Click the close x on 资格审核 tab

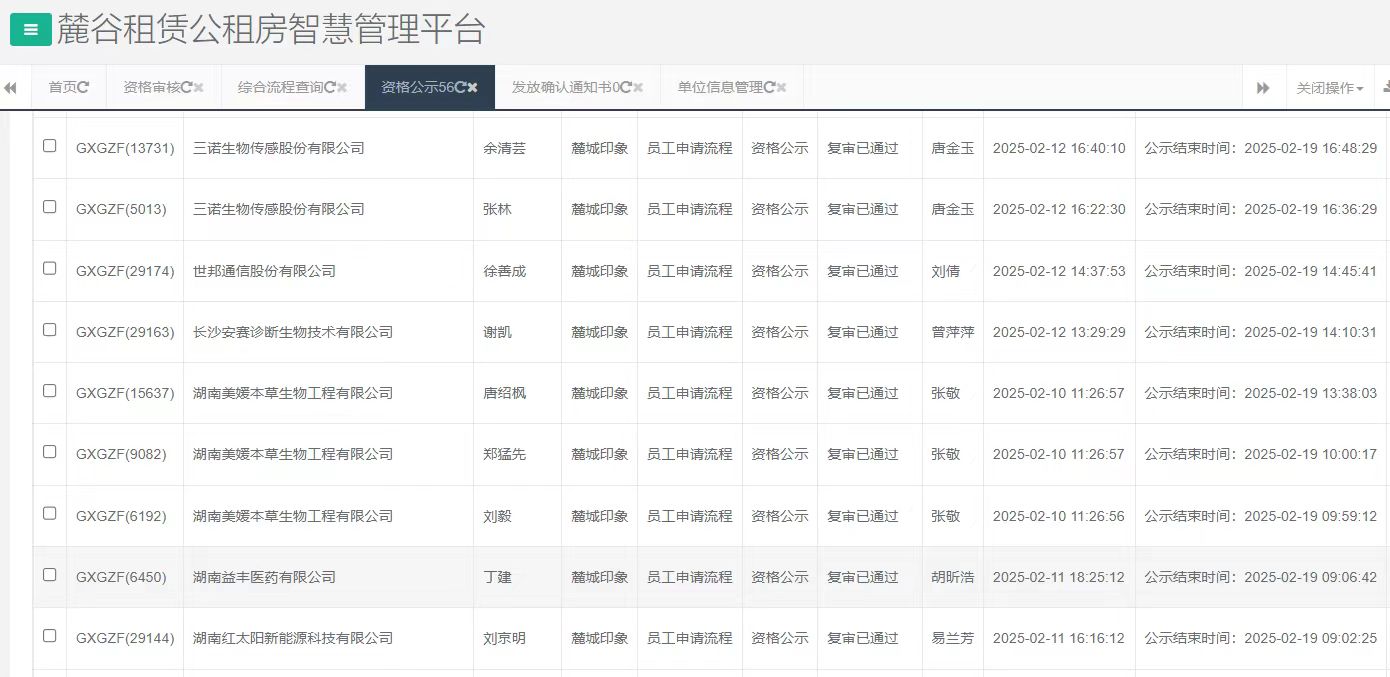[x=198, y=87]
